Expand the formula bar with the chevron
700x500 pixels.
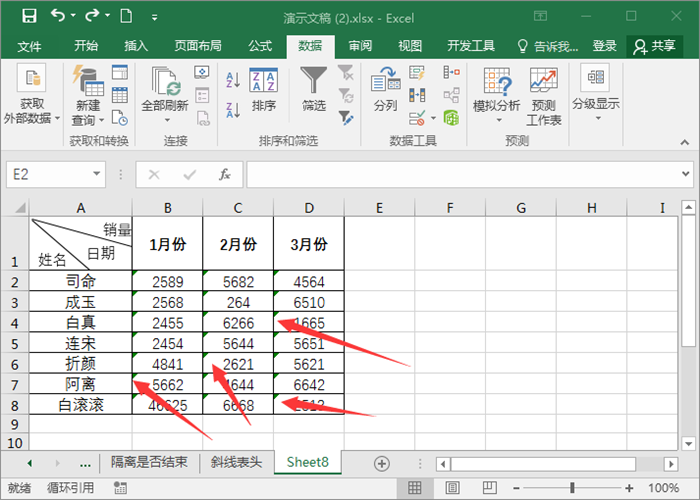[686, 174]
